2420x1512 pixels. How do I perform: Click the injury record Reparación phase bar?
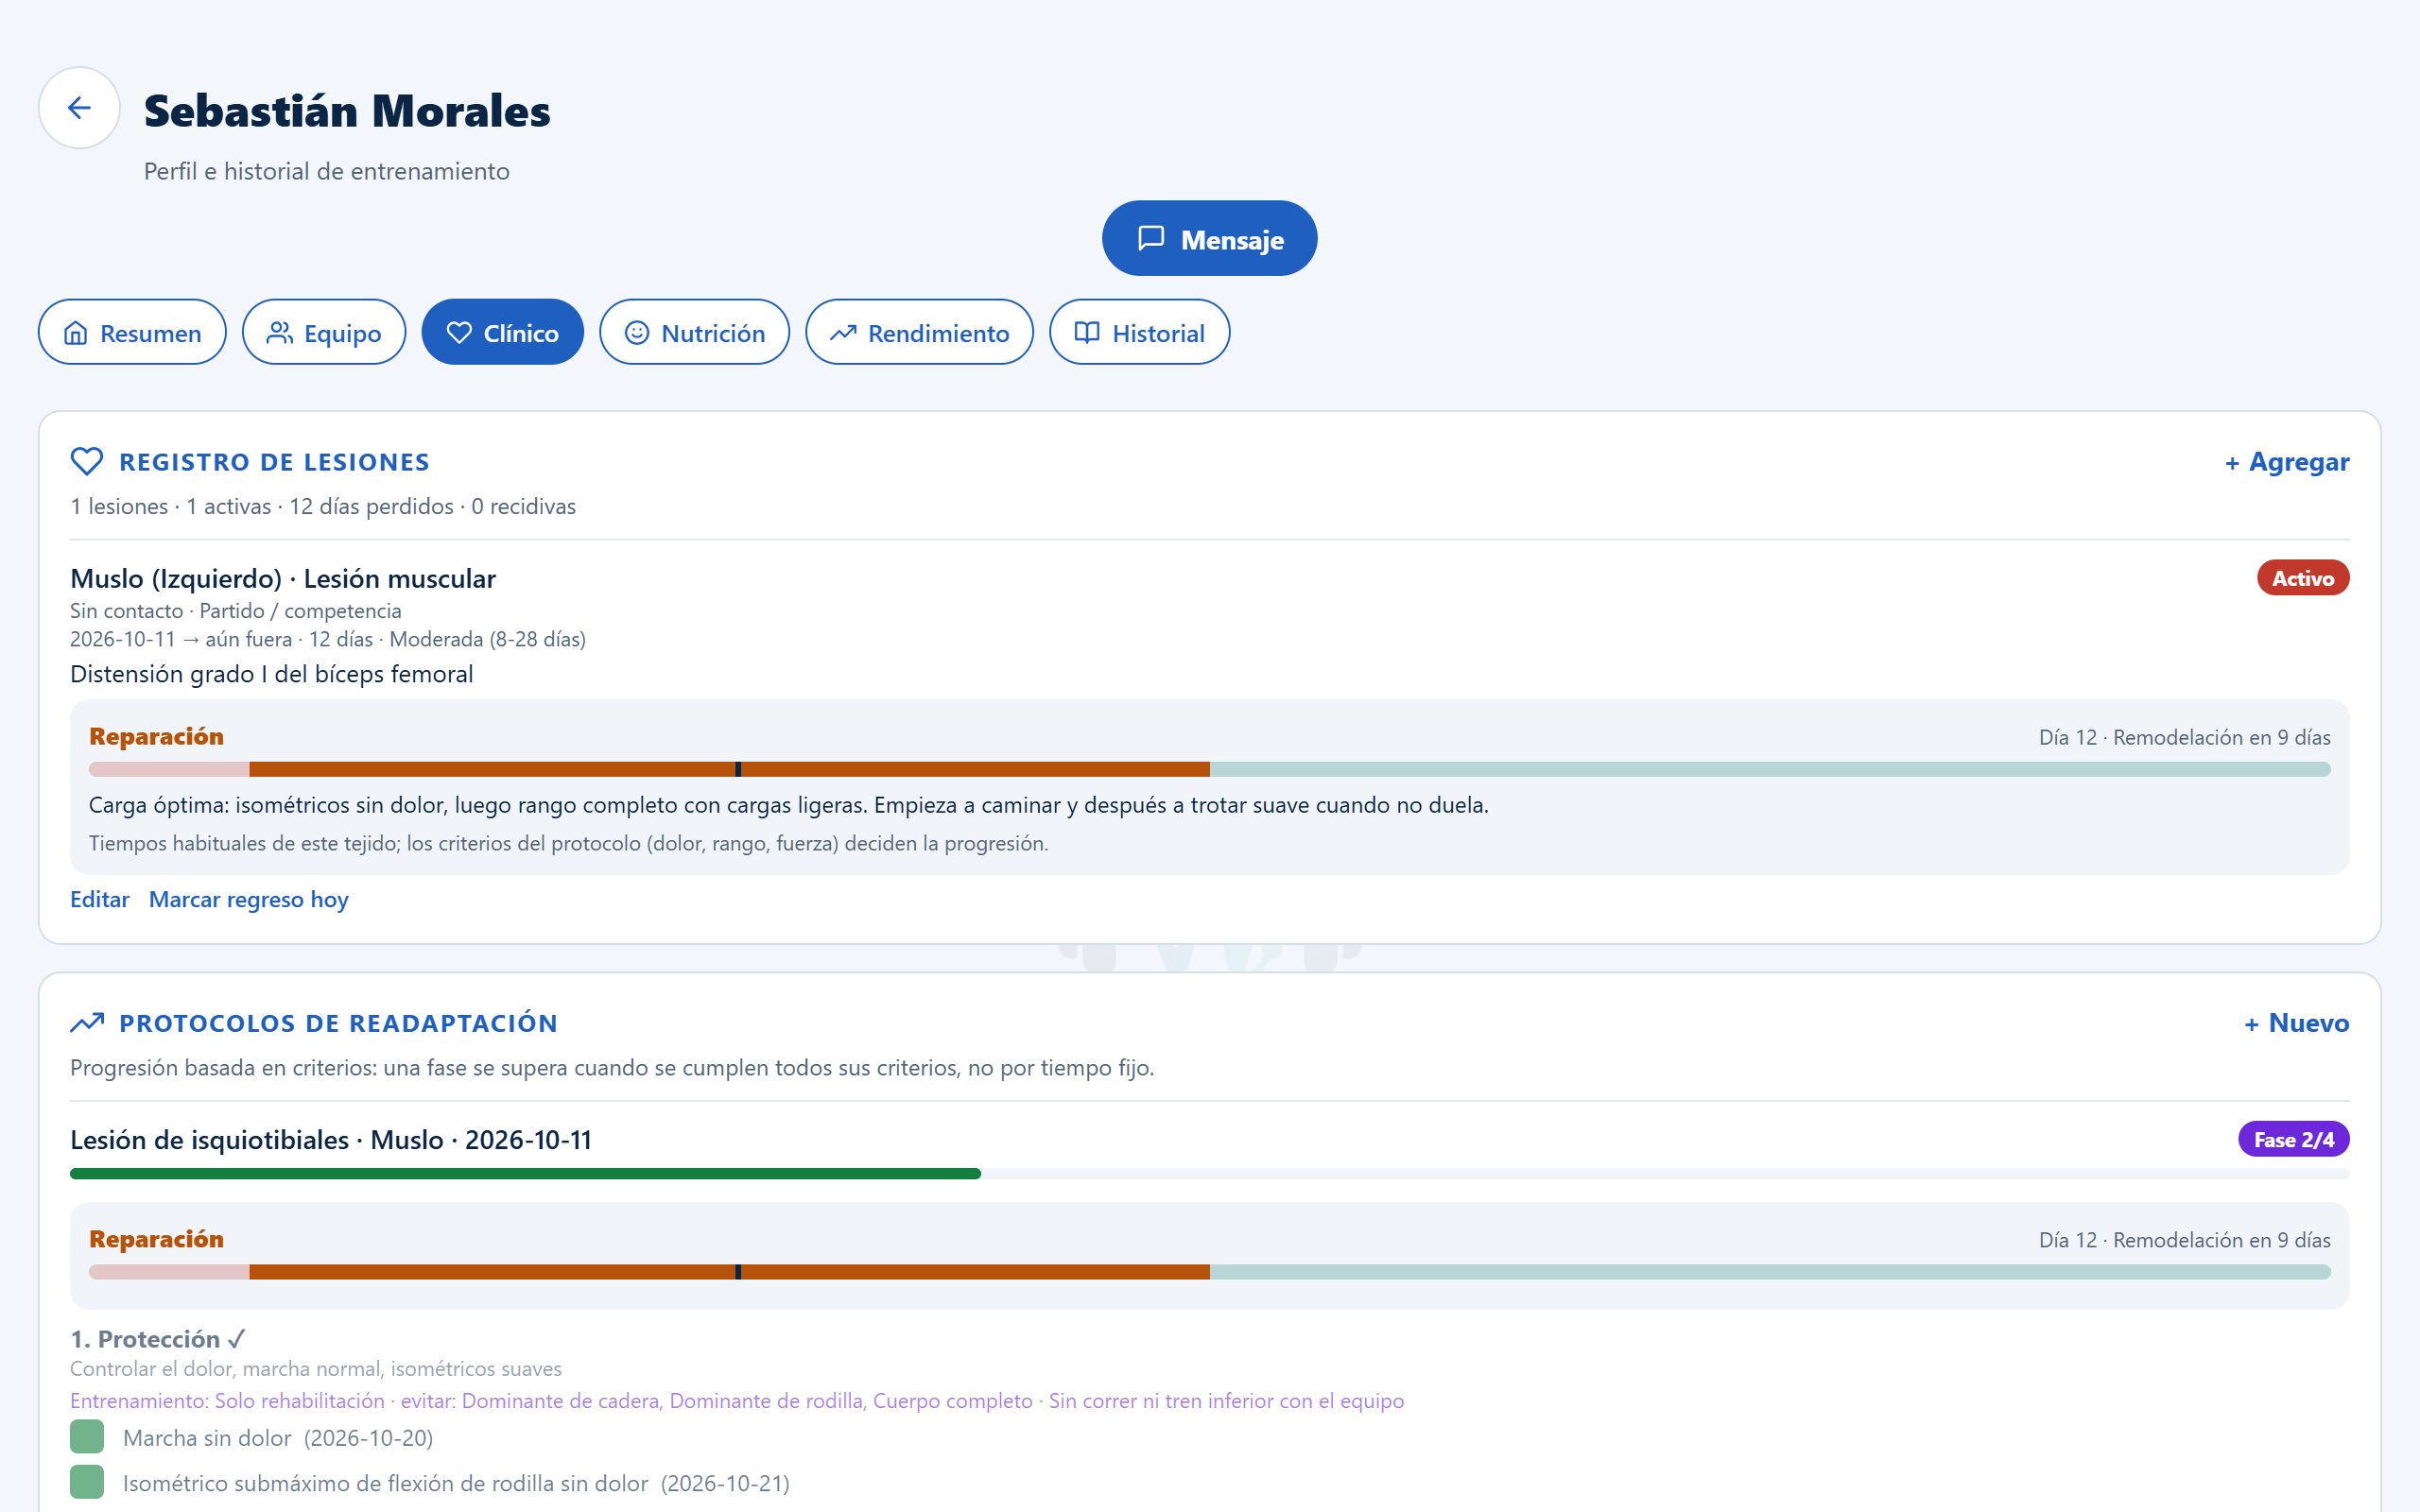coord(1209,769)
